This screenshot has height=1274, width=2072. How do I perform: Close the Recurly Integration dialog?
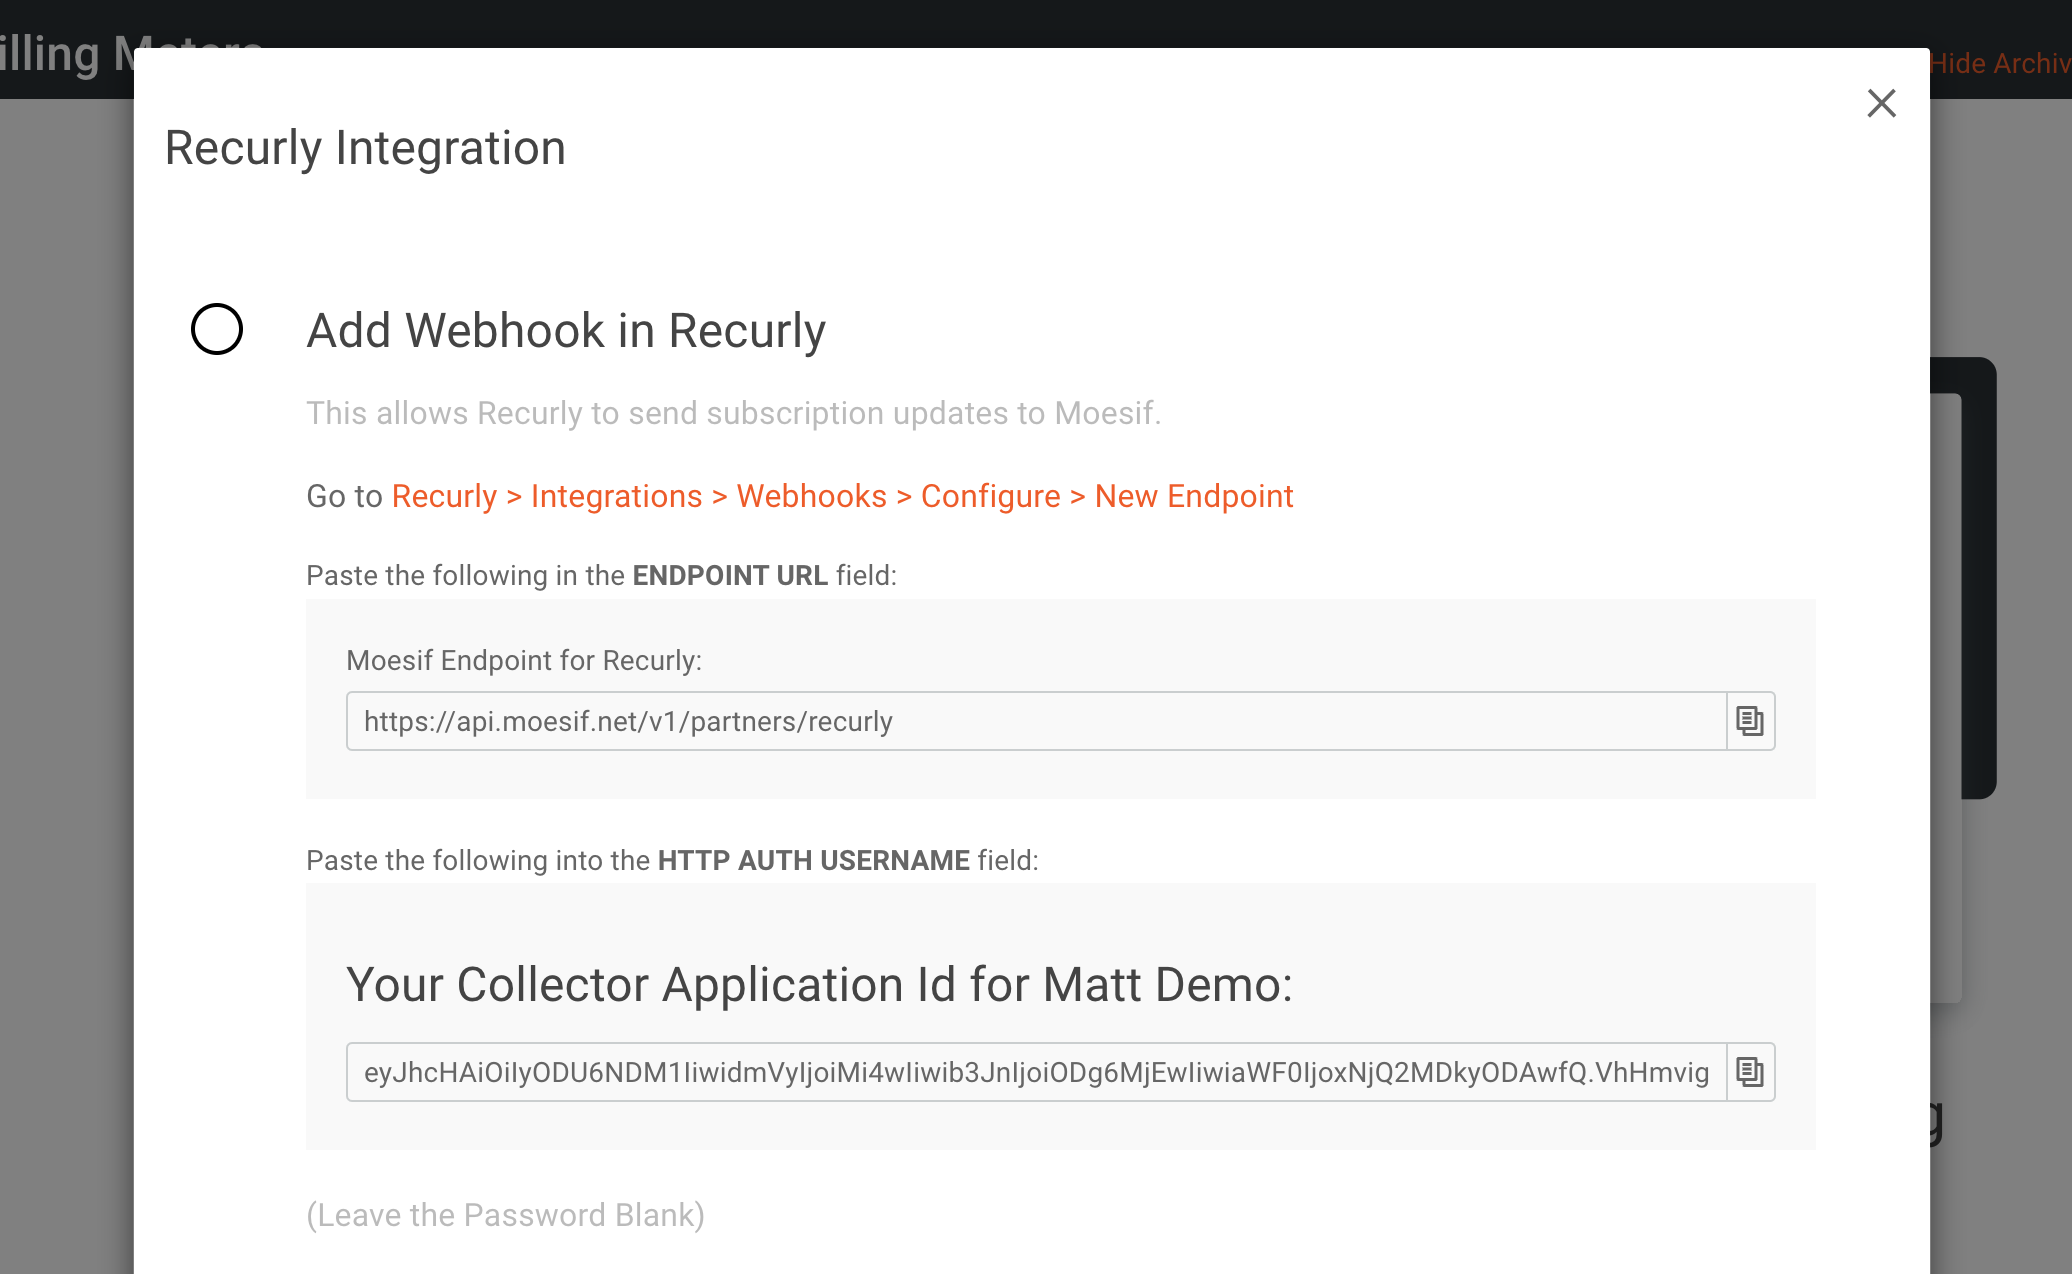(x=1881, y=103)
